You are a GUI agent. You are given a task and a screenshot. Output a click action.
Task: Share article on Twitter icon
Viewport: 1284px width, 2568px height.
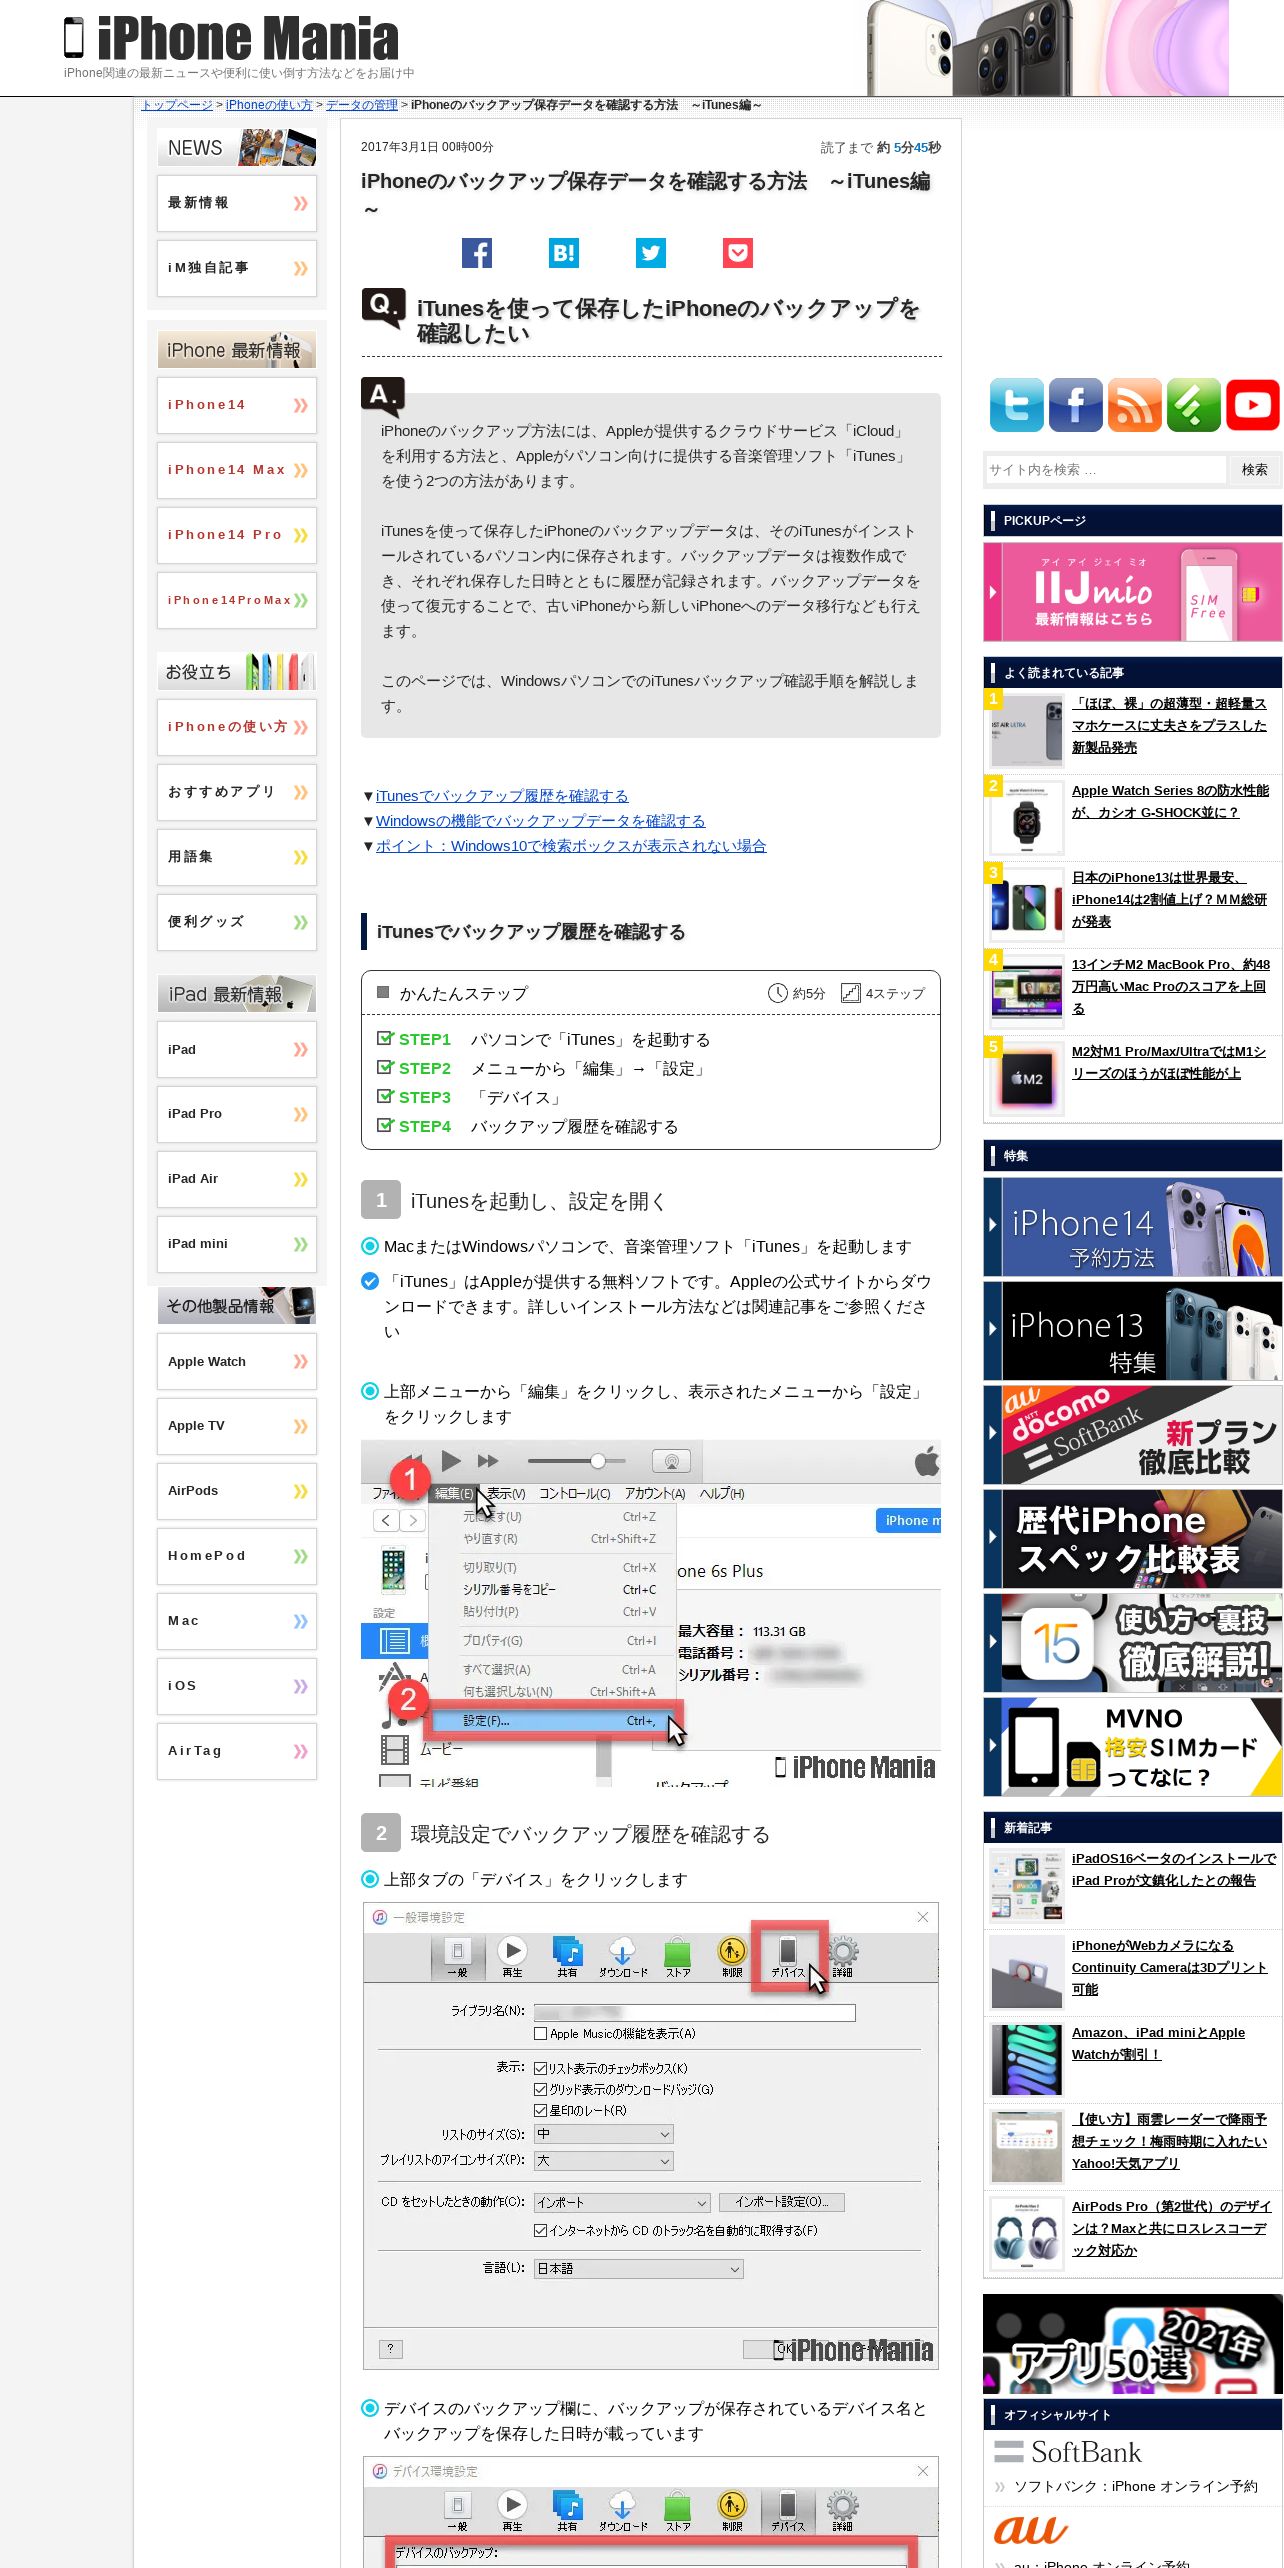coord(651,253)
